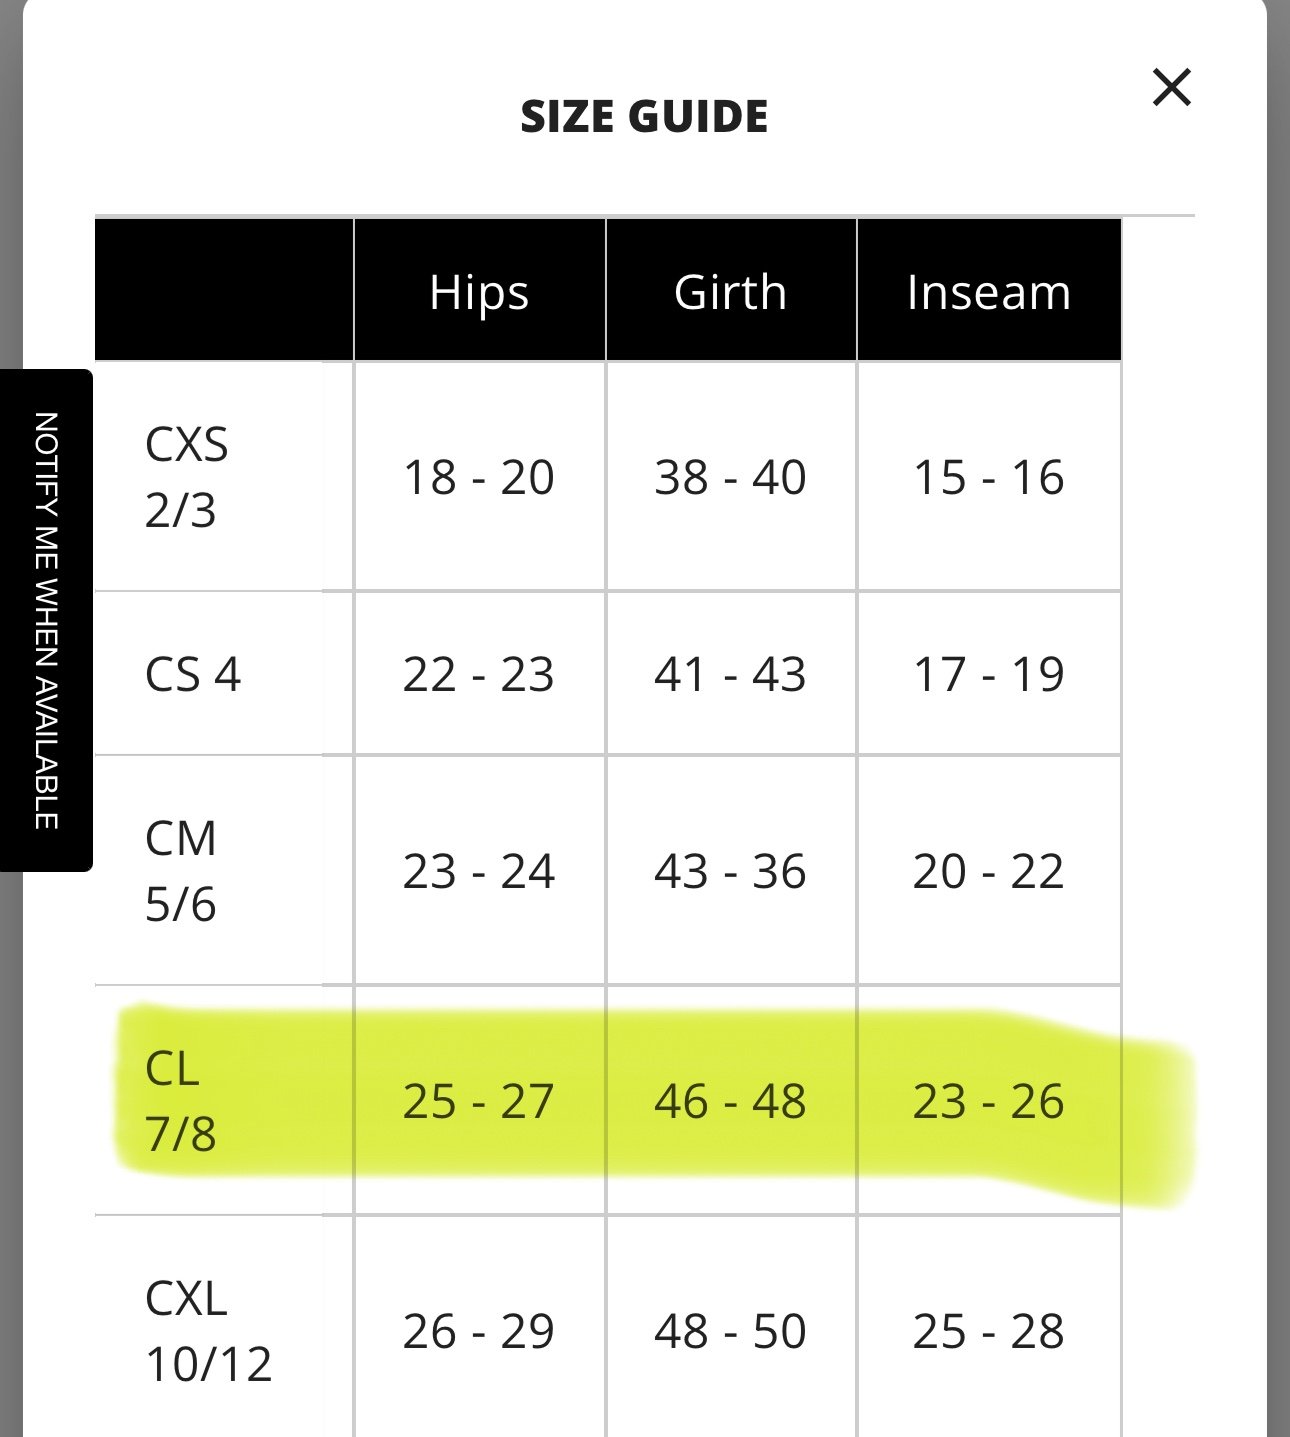1290x1437 pixels.
Task: Click the 20 - 22 inseam cell
Action: click(989, 871)
